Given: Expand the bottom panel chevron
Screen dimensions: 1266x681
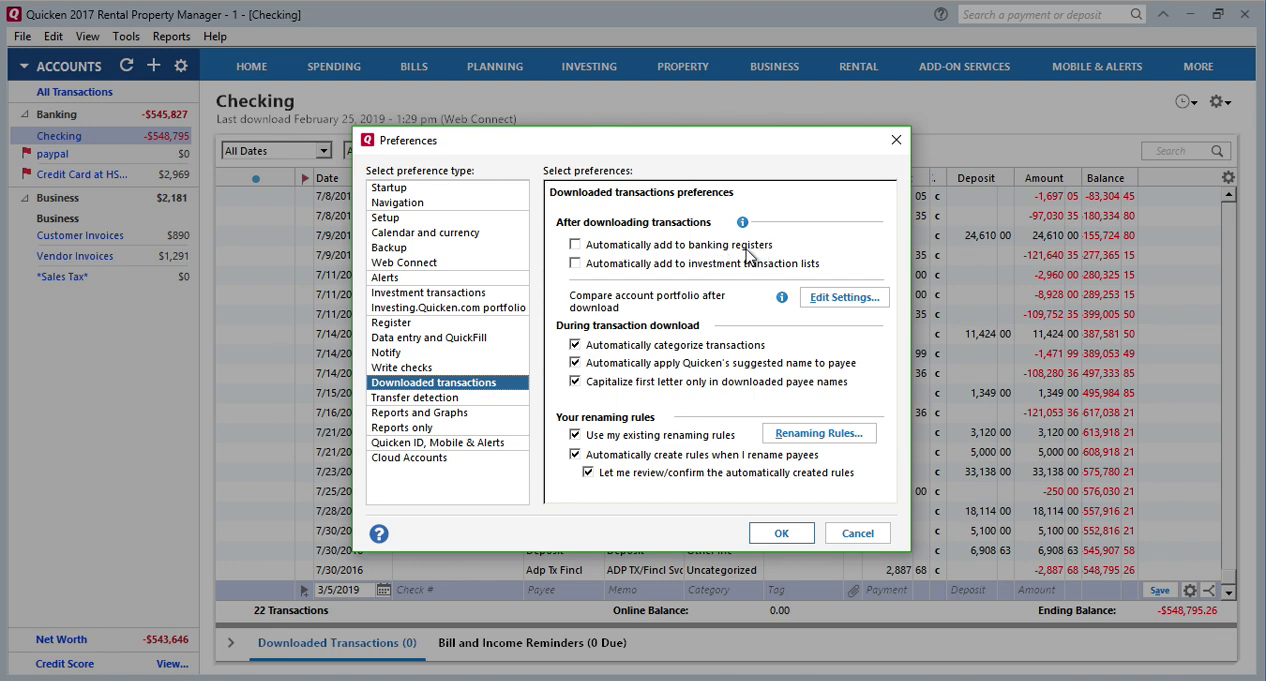Looking at the screenshot, I should 230,643.
